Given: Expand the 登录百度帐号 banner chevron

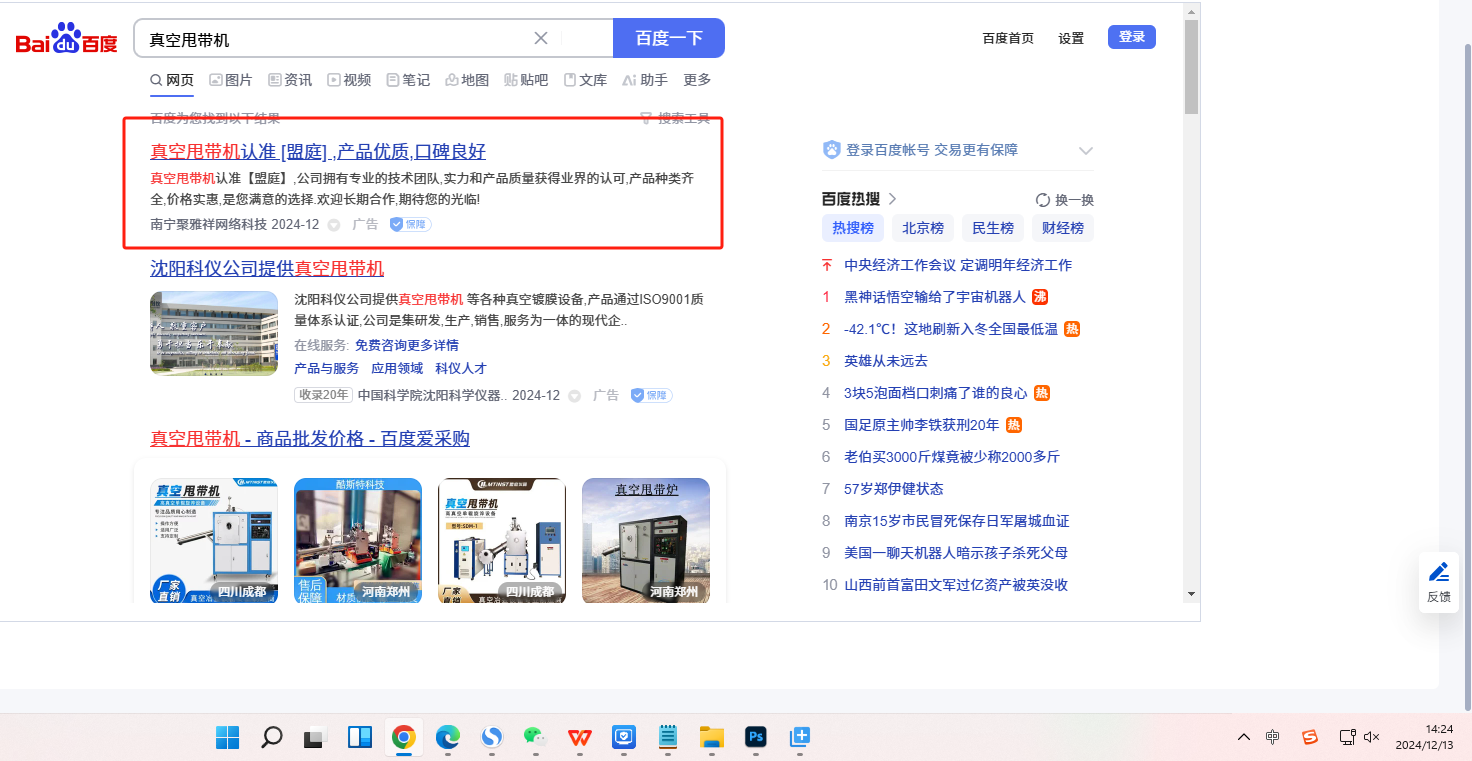Looking at the screenshot, I should click(1086, 150).
